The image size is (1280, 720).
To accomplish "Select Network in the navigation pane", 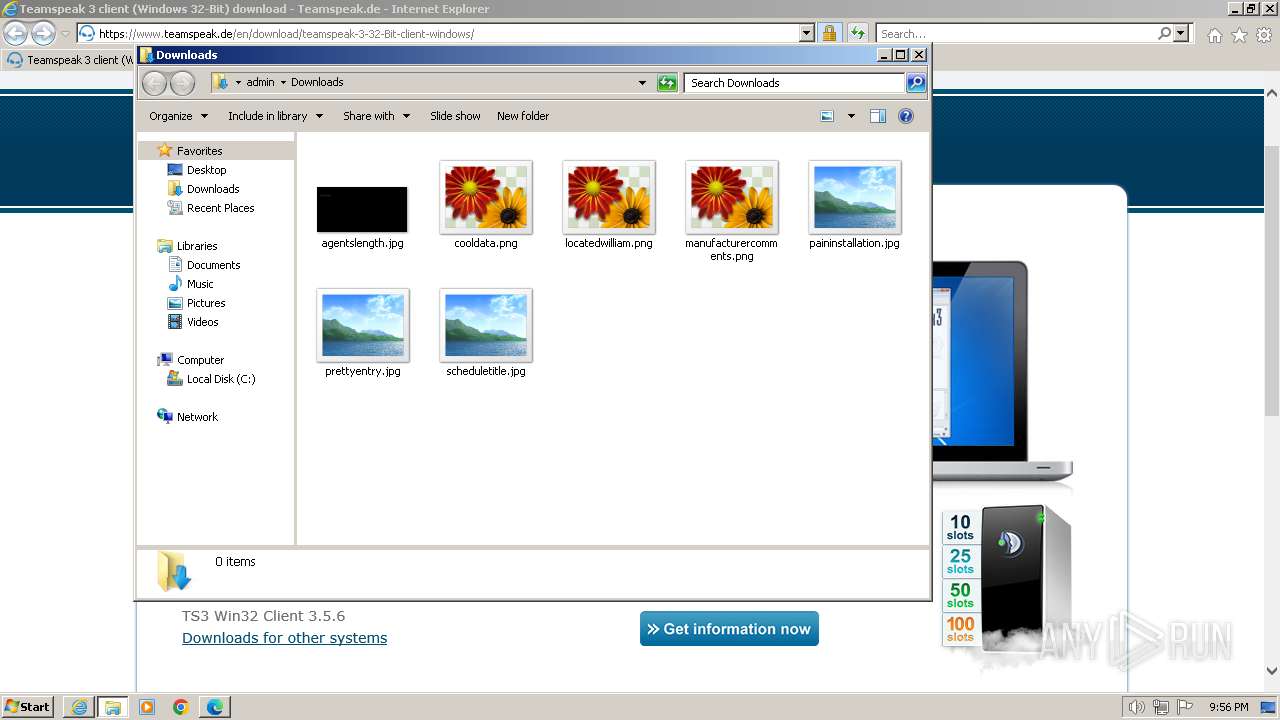I will (x=197, y=417).
